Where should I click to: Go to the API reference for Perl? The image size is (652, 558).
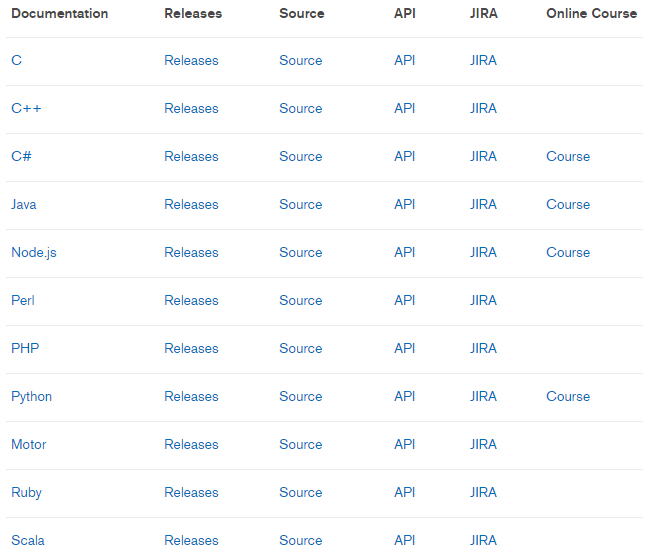coord(405,301)
